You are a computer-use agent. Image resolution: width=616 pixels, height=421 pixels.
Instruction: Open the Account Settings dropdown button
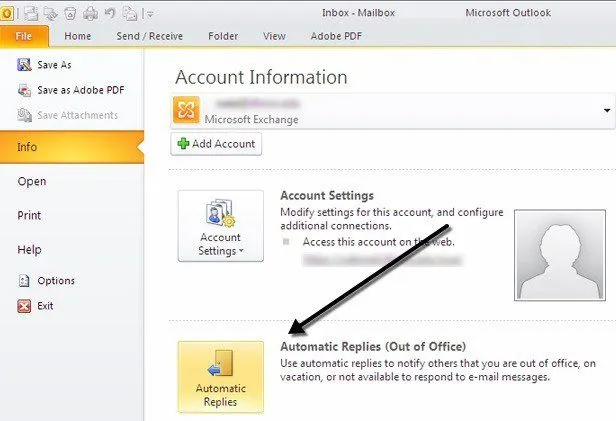click(x=221, y=226)
